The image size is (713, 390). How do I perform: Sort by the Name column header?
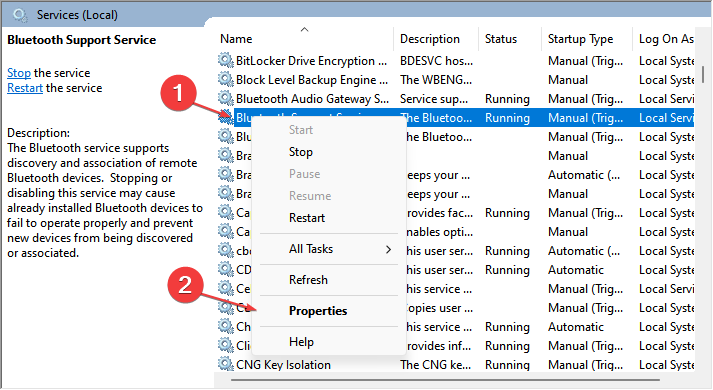[236, 39]
